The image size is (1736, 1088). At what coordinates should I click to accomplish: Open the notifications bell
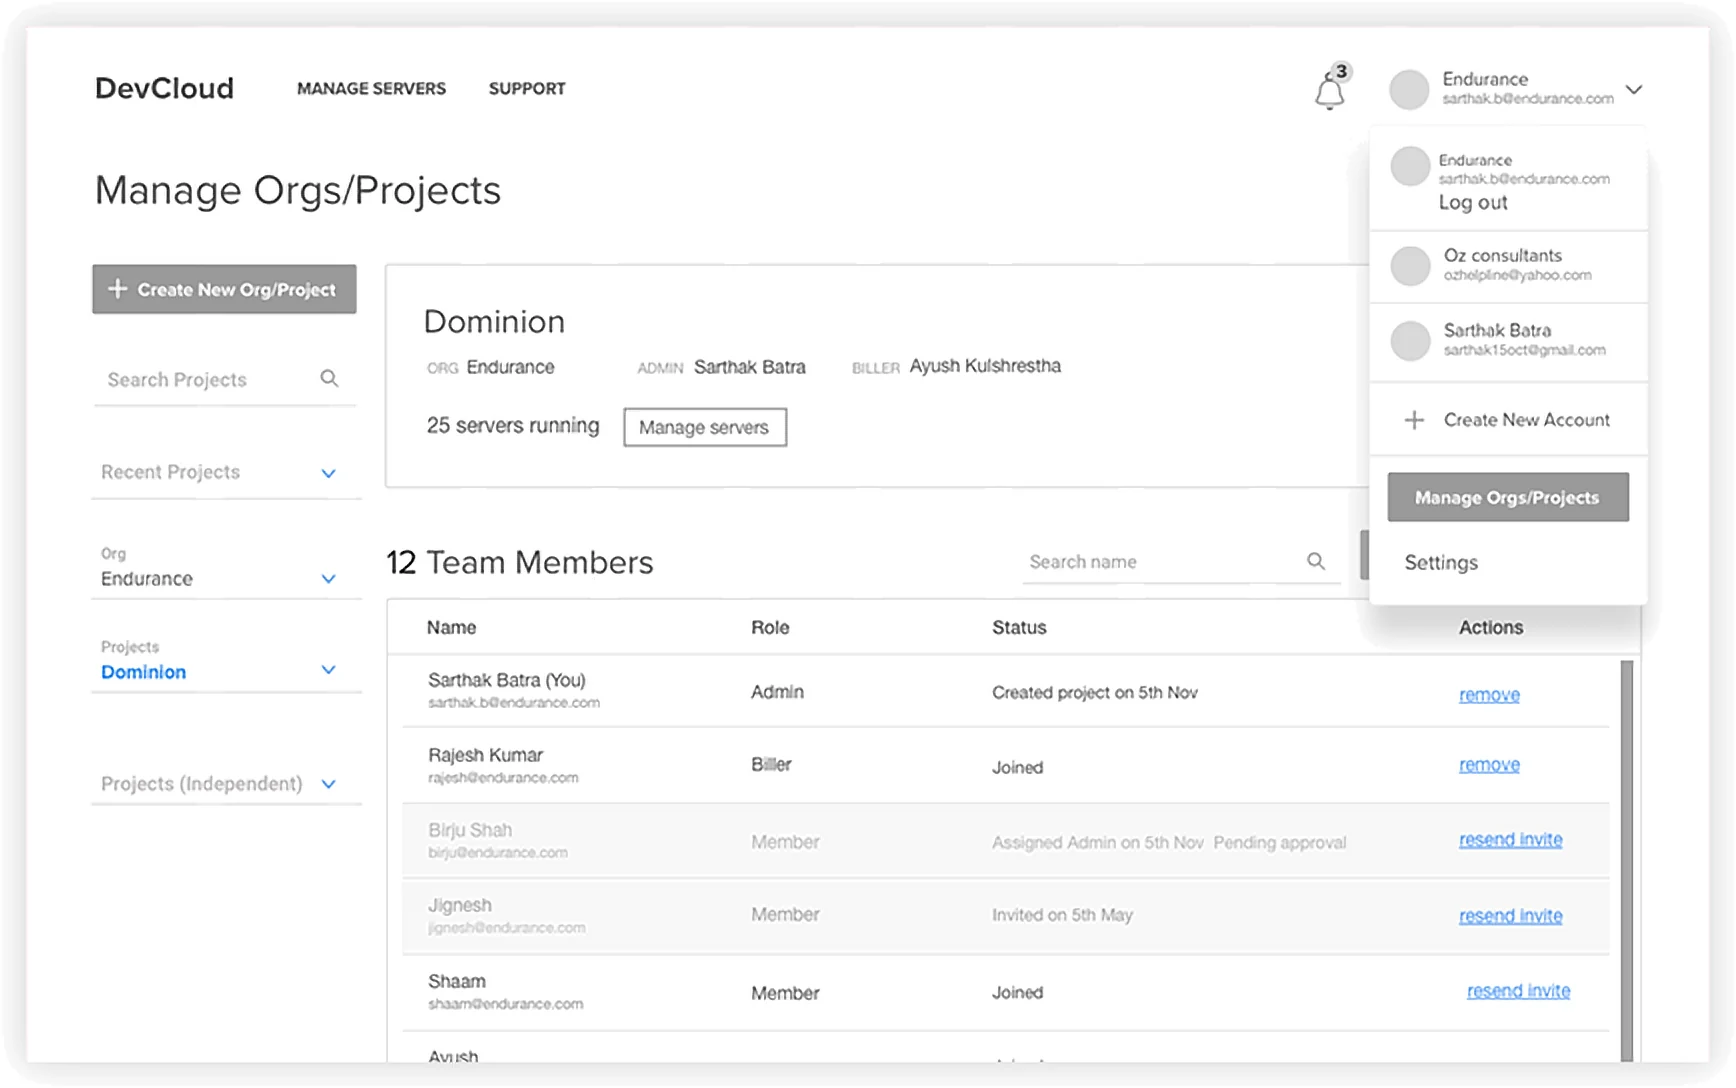click(1330, 90)
